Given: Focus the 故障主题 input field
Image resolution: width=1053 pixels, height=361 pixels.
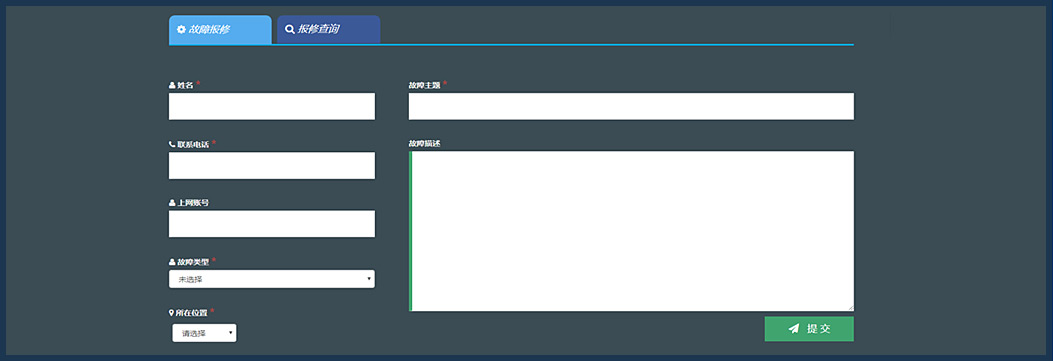Looking at the screenshot, I should click(x=631, y=106).
